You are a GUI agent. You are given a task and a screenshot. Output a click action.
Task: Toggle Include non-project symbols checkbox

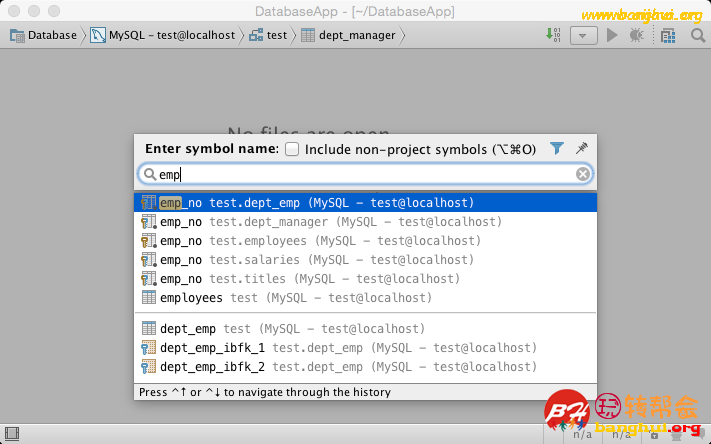pos(292,149)
